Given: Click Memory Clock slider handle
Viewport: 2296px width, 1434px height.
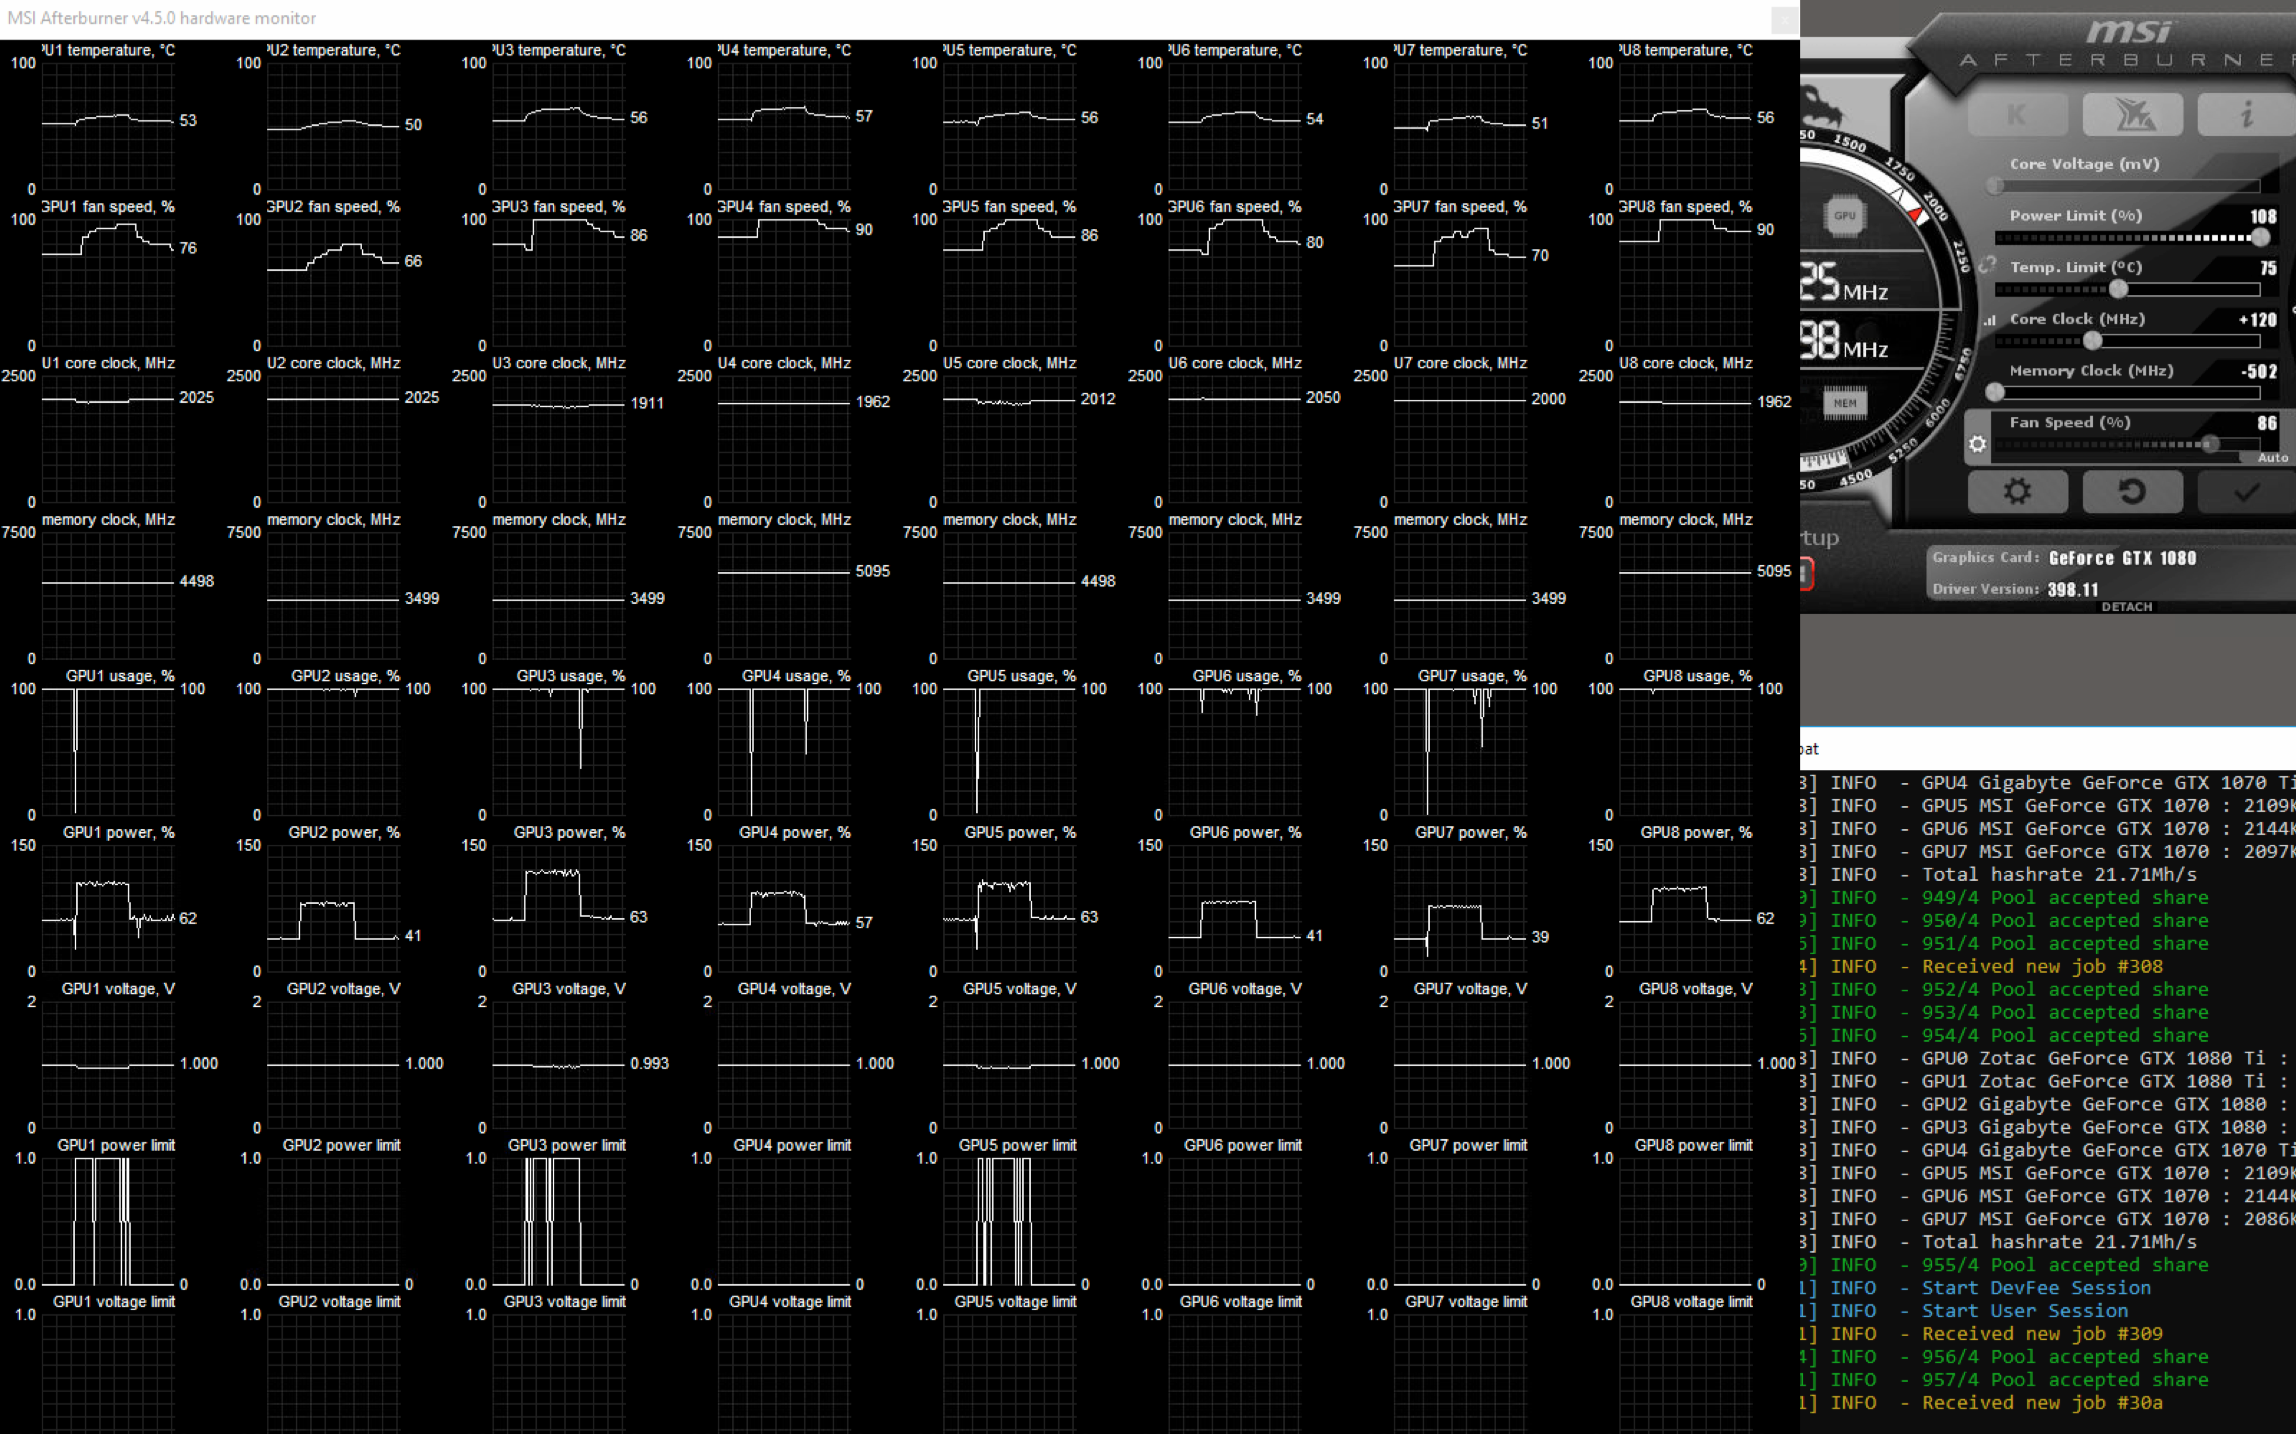Looking at the screenshot, I should 1995,393.
